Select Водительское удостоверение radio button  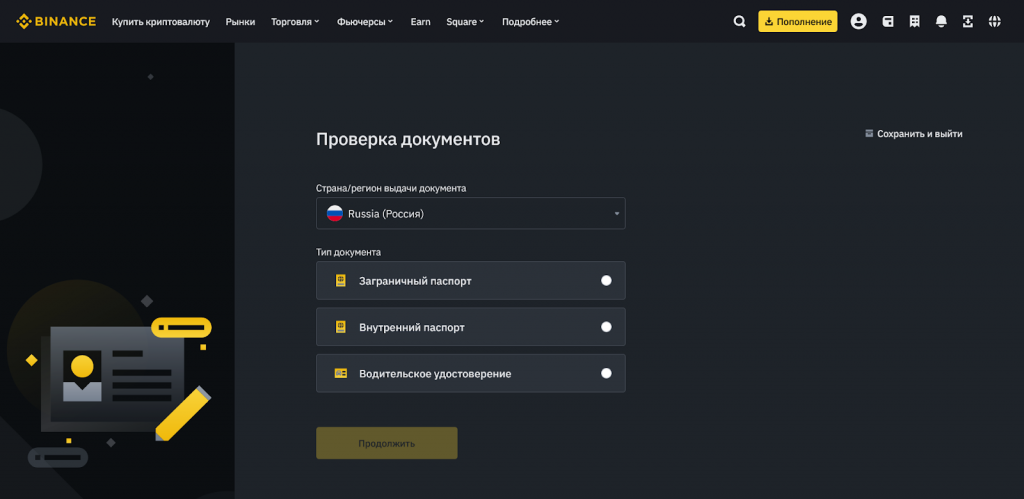click(606, 374)
